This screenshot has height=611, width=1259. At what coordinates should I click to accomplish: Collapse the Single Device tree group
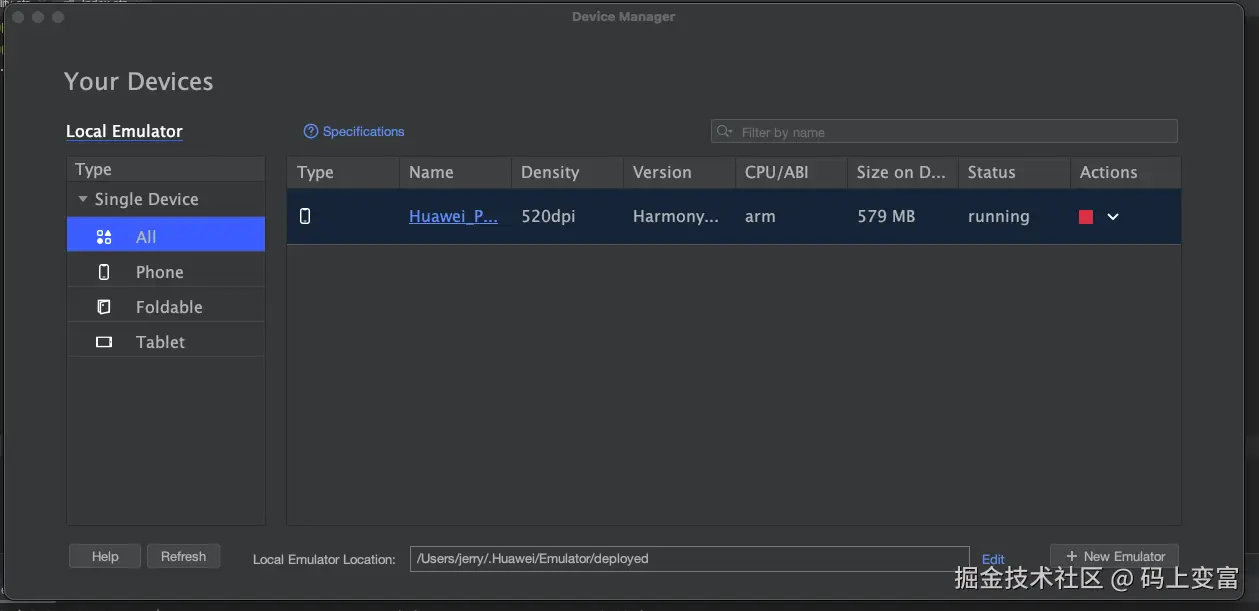tap(83, 199)
